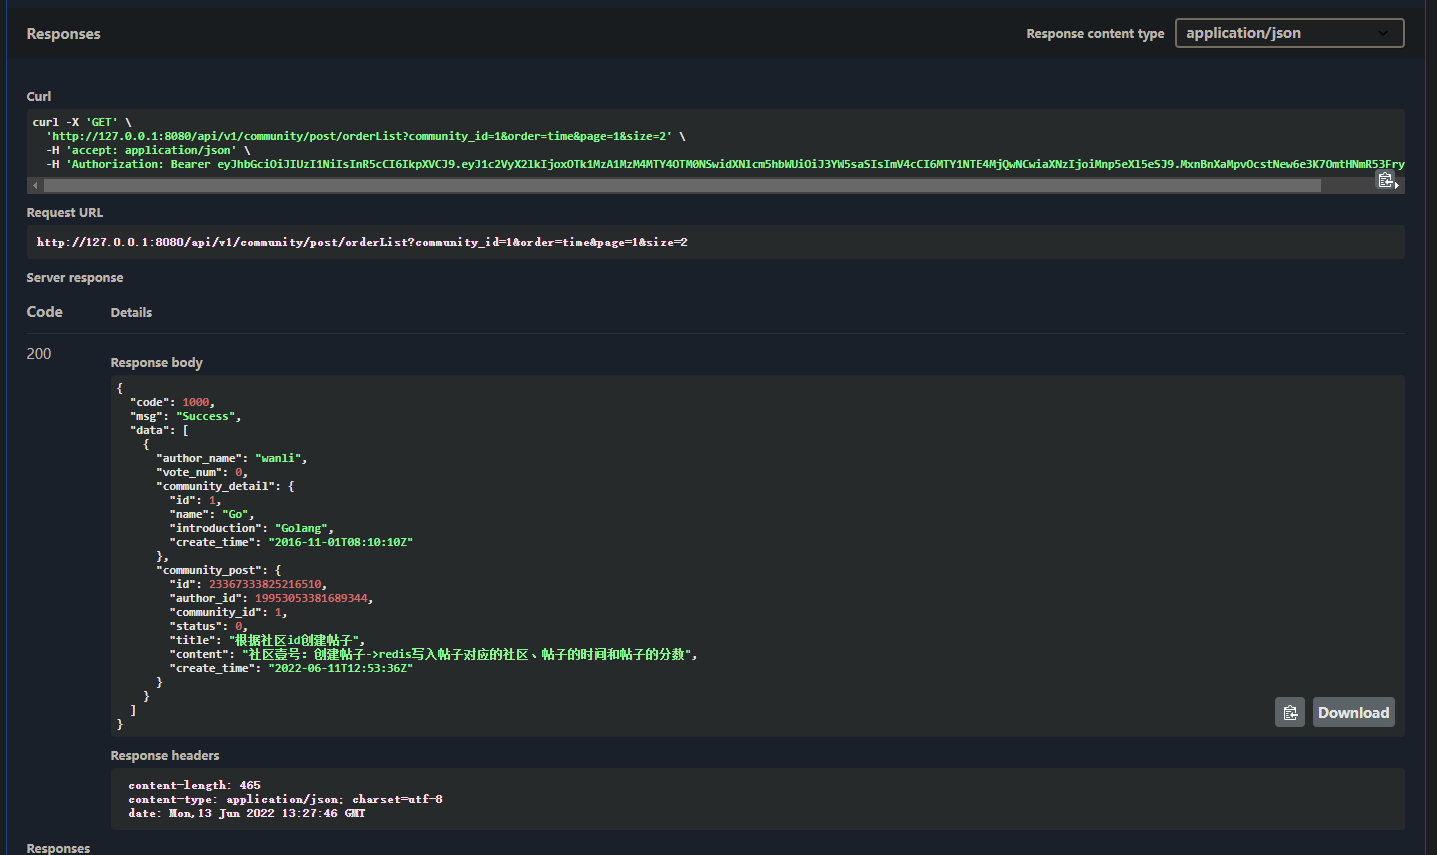Click the left scroll arrow of curl box

click(35, 186)
